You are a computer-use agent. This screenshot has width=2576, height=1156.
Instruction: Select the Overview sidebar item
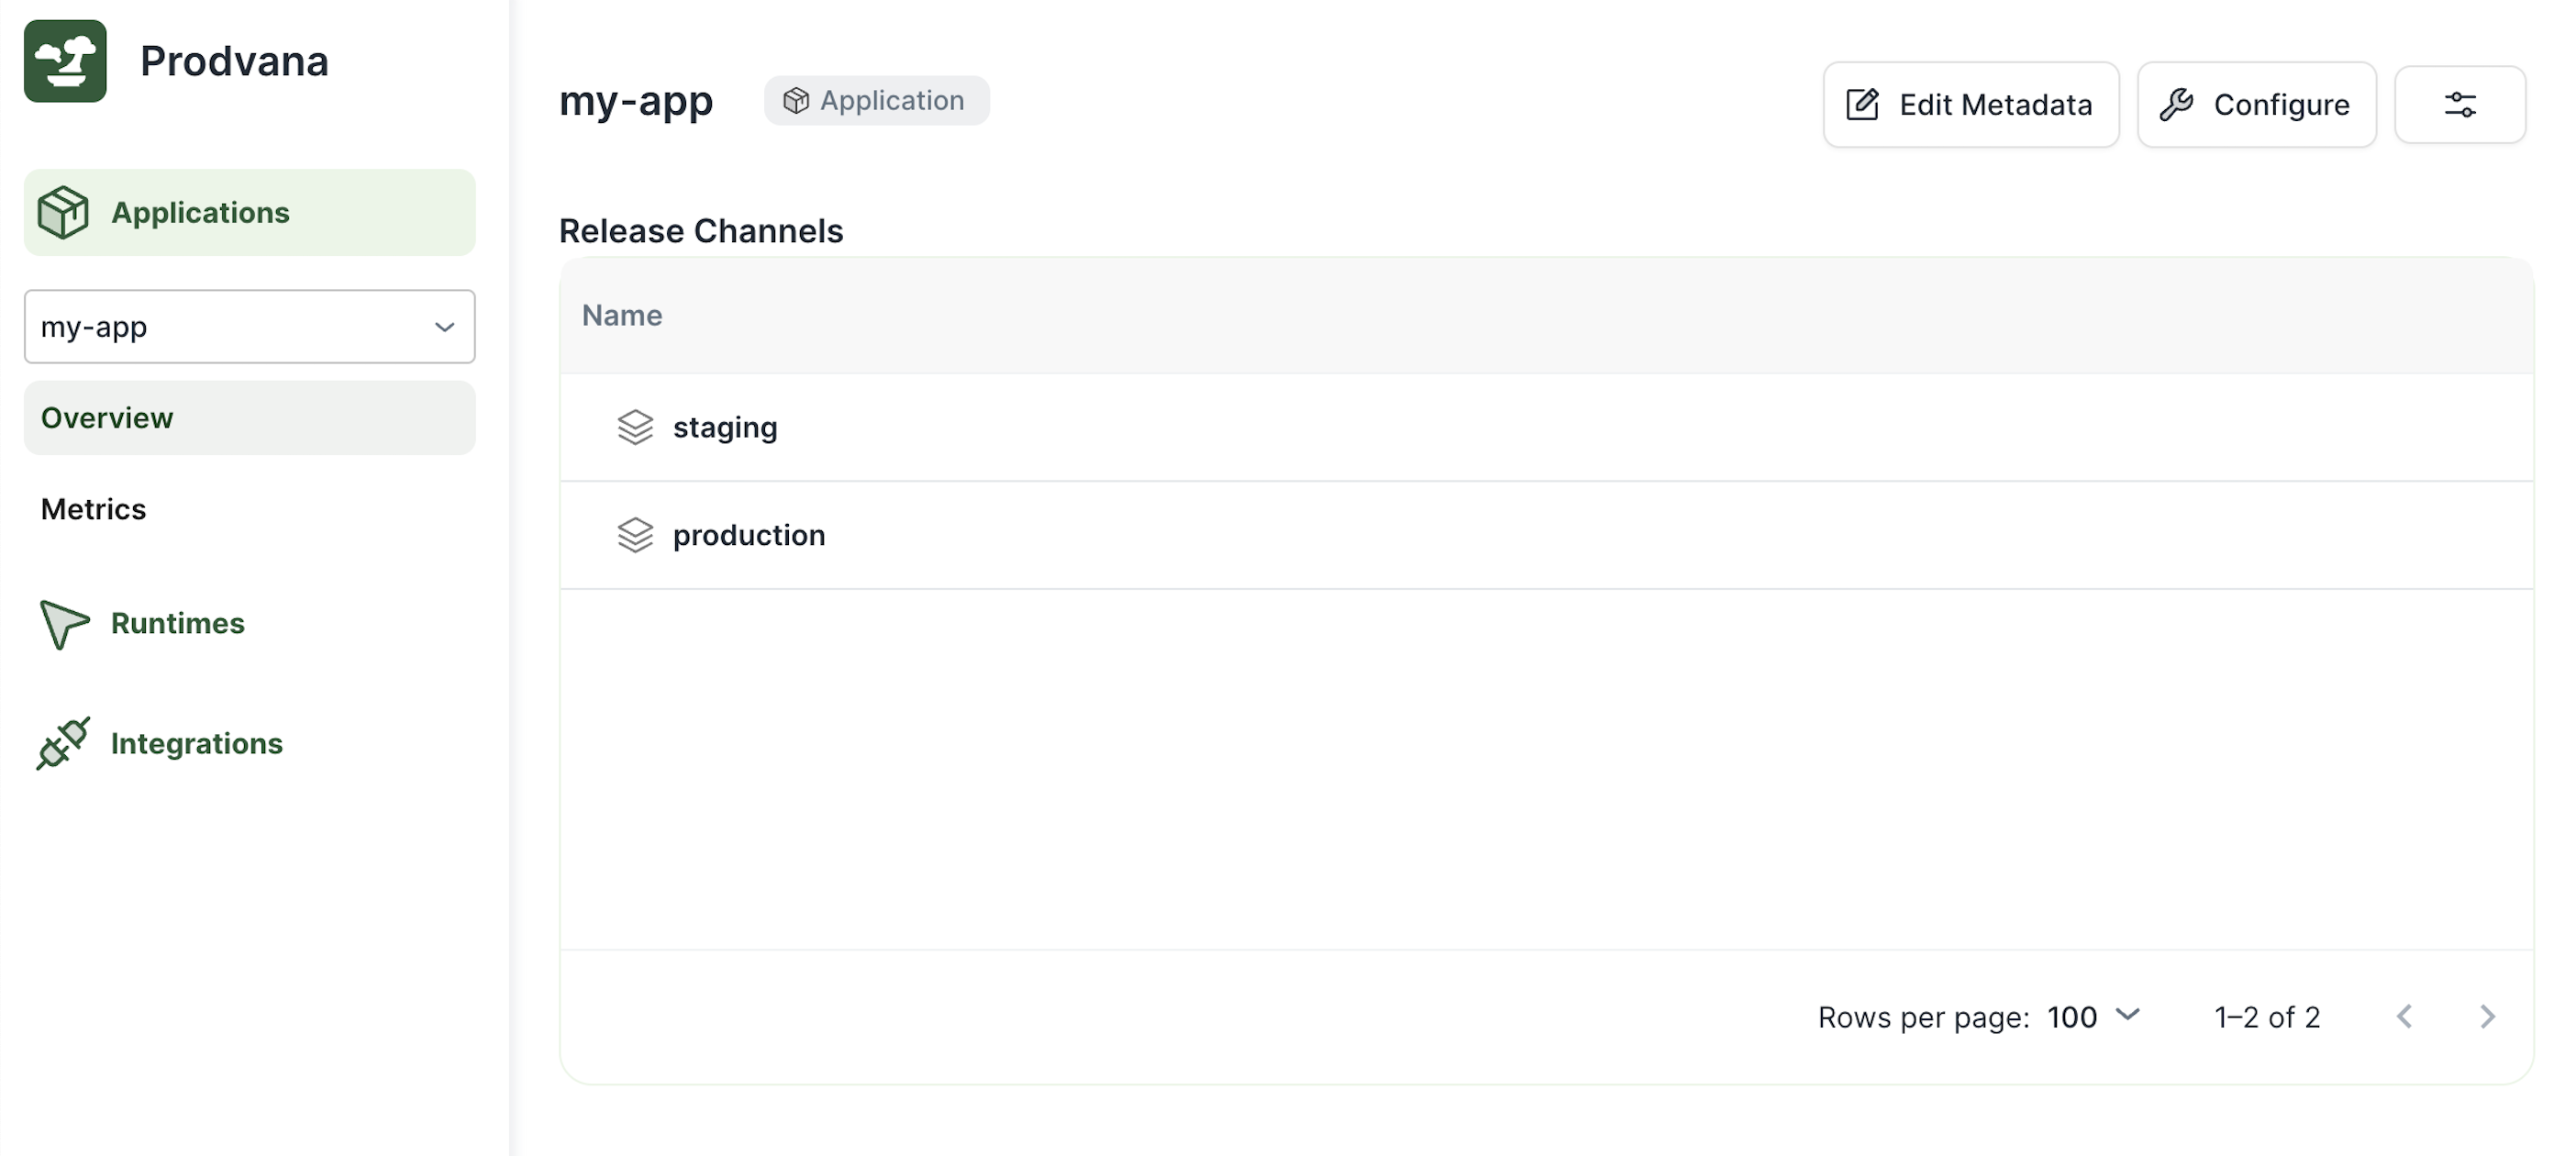249,418
